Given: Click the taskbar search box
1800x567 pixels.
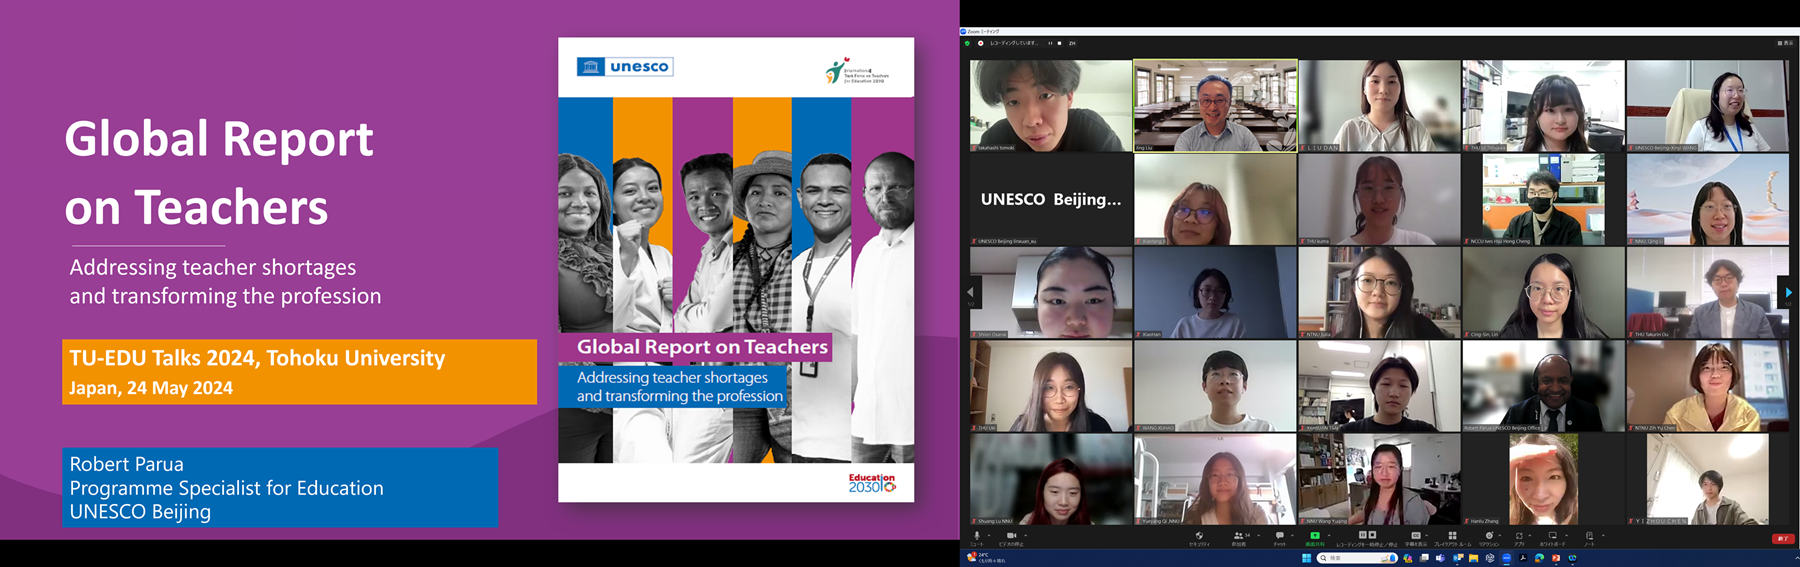Looking at the screenshot, I should [1357, 558].
